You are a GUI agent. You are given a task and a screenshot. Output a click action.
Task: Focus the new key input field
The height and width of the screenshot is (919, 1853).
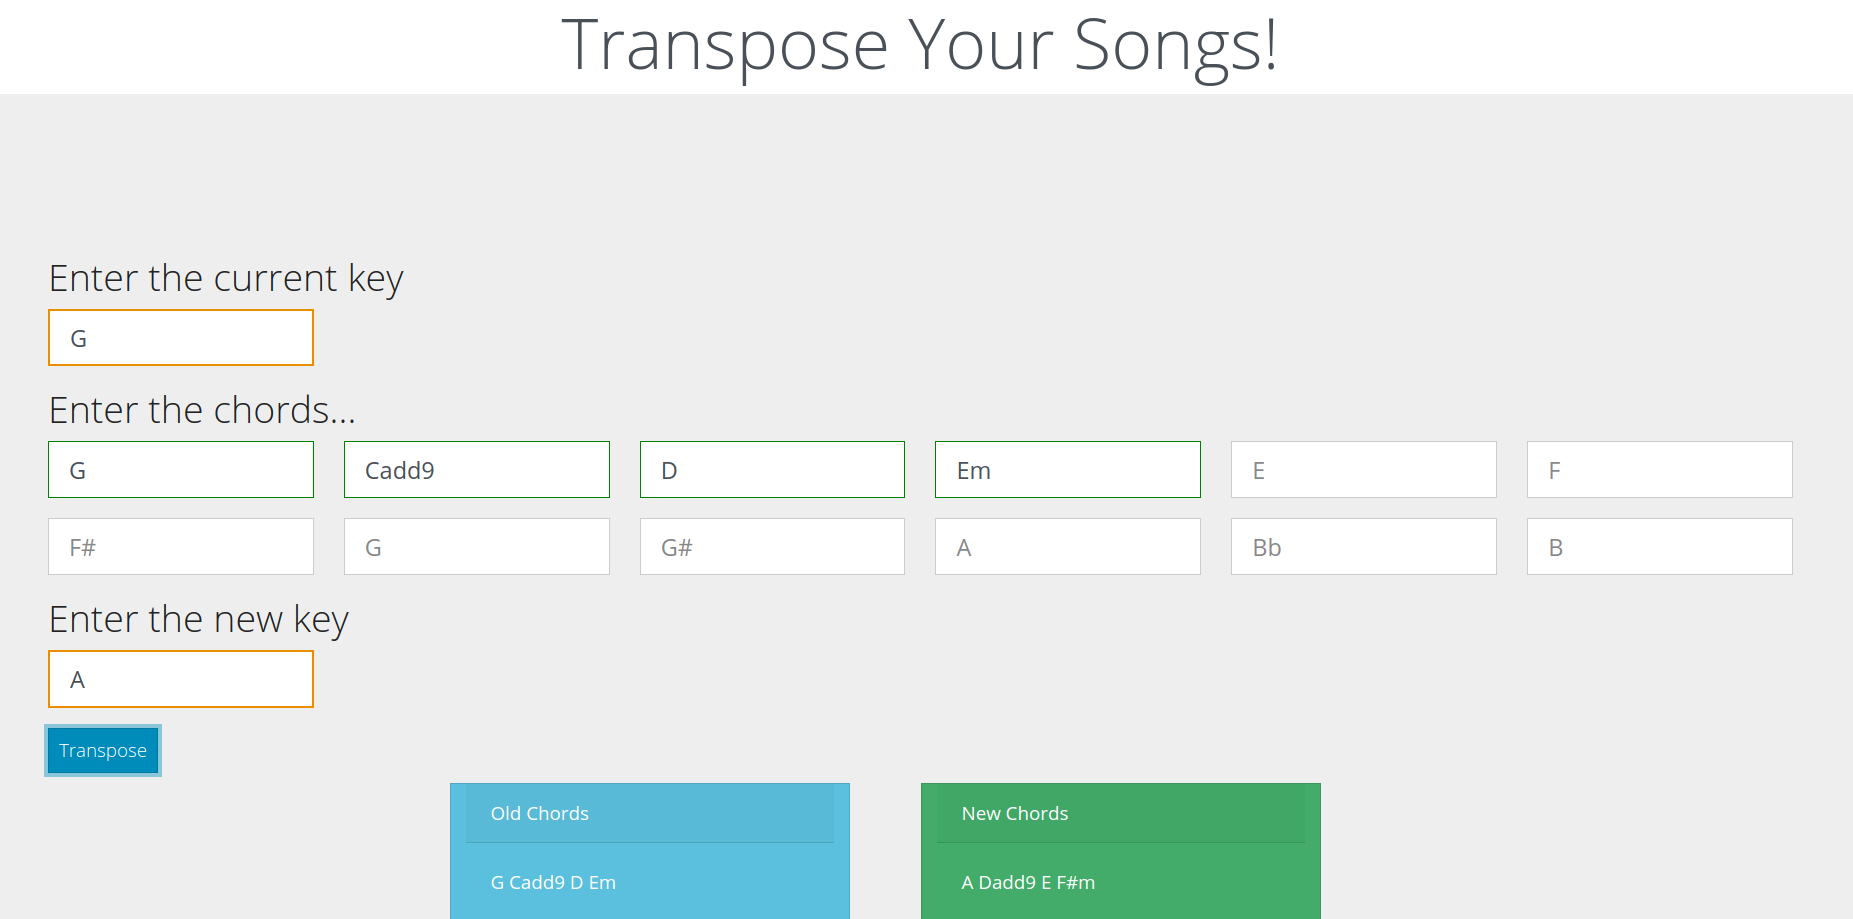[x=180, y=679]
